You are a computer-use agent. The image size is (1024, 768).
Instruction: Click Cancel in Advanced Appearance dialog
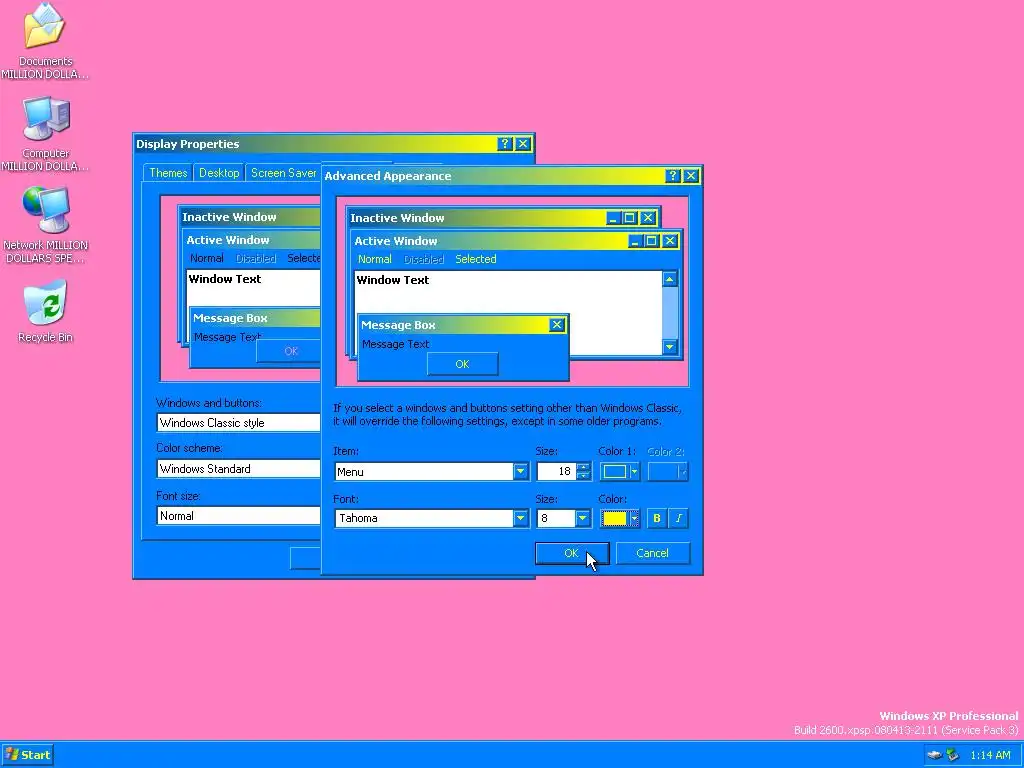(x=652, y=553)
